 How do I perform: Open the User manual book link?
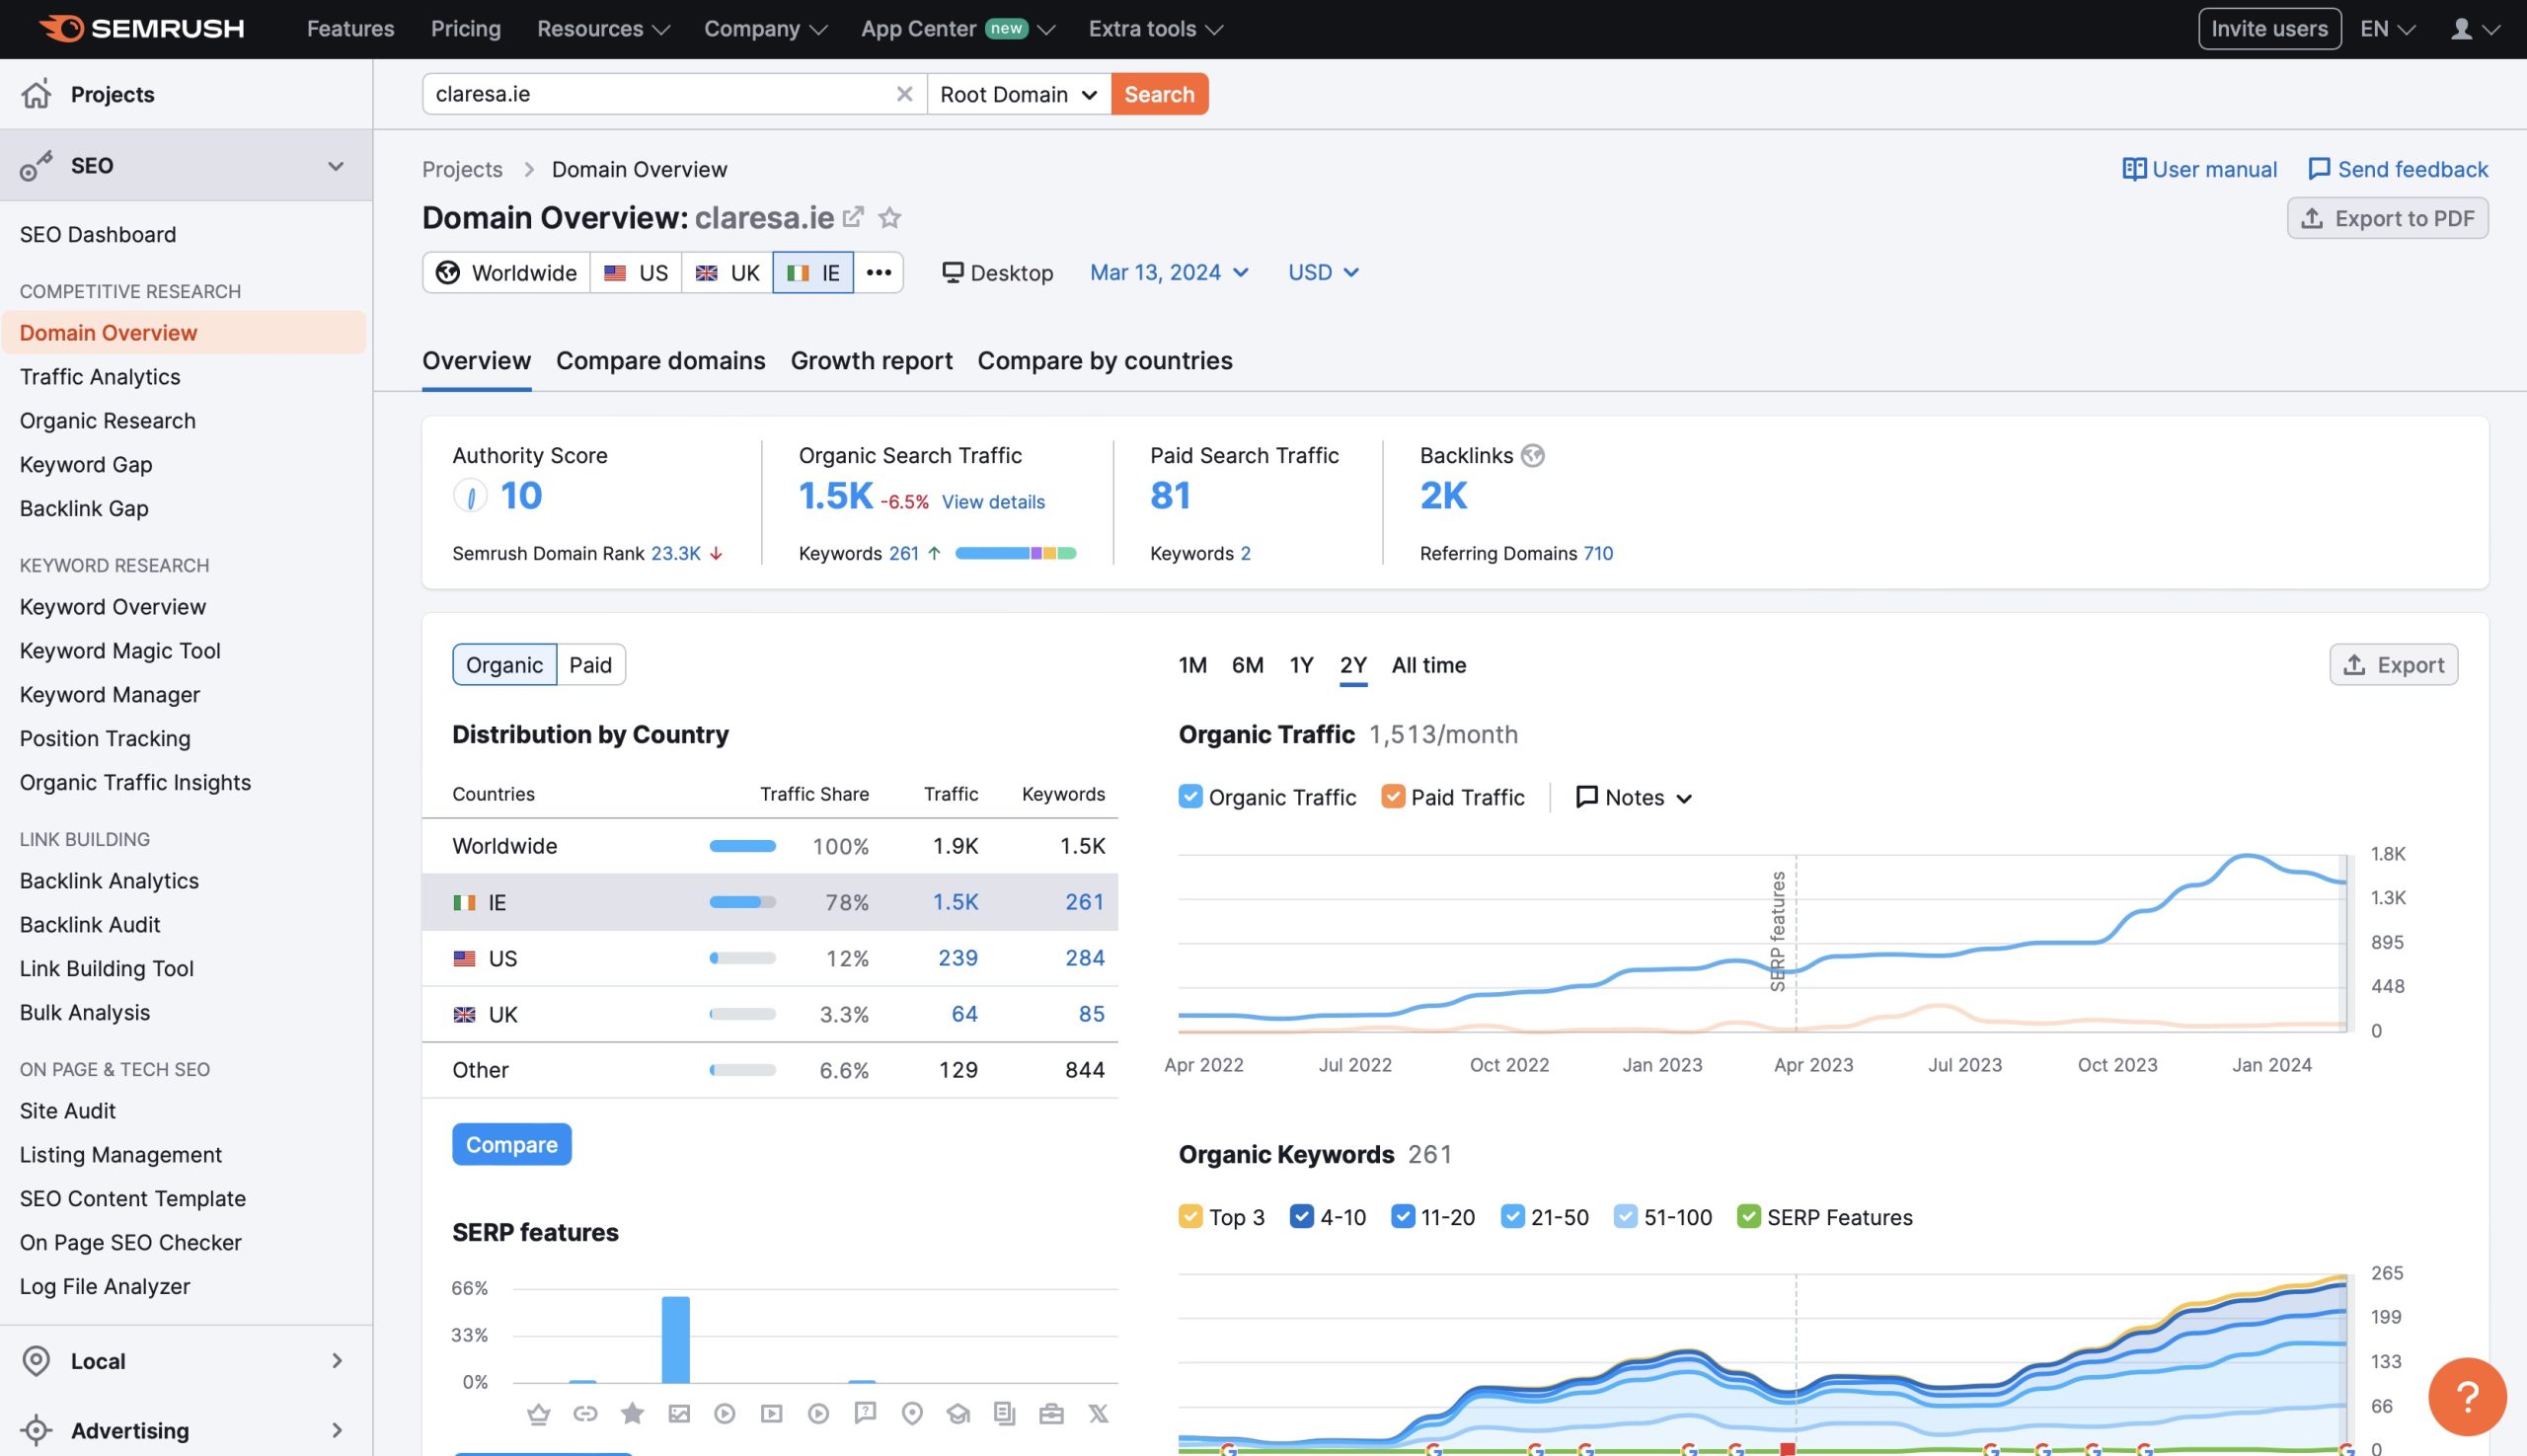(2199, 169)
